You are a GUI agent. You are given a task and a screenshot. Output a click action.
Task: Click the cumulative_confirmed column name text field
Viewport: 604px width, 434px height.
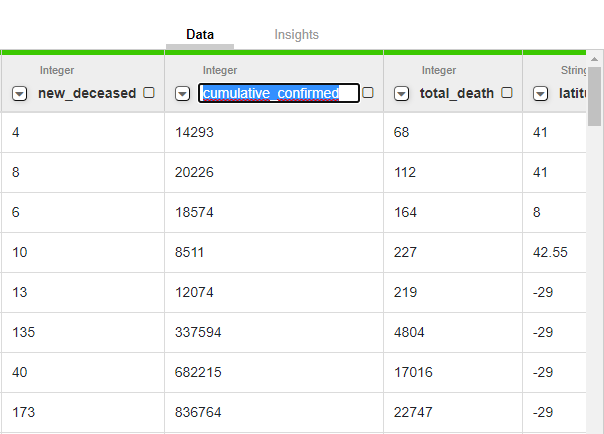[x=278, y=93]
